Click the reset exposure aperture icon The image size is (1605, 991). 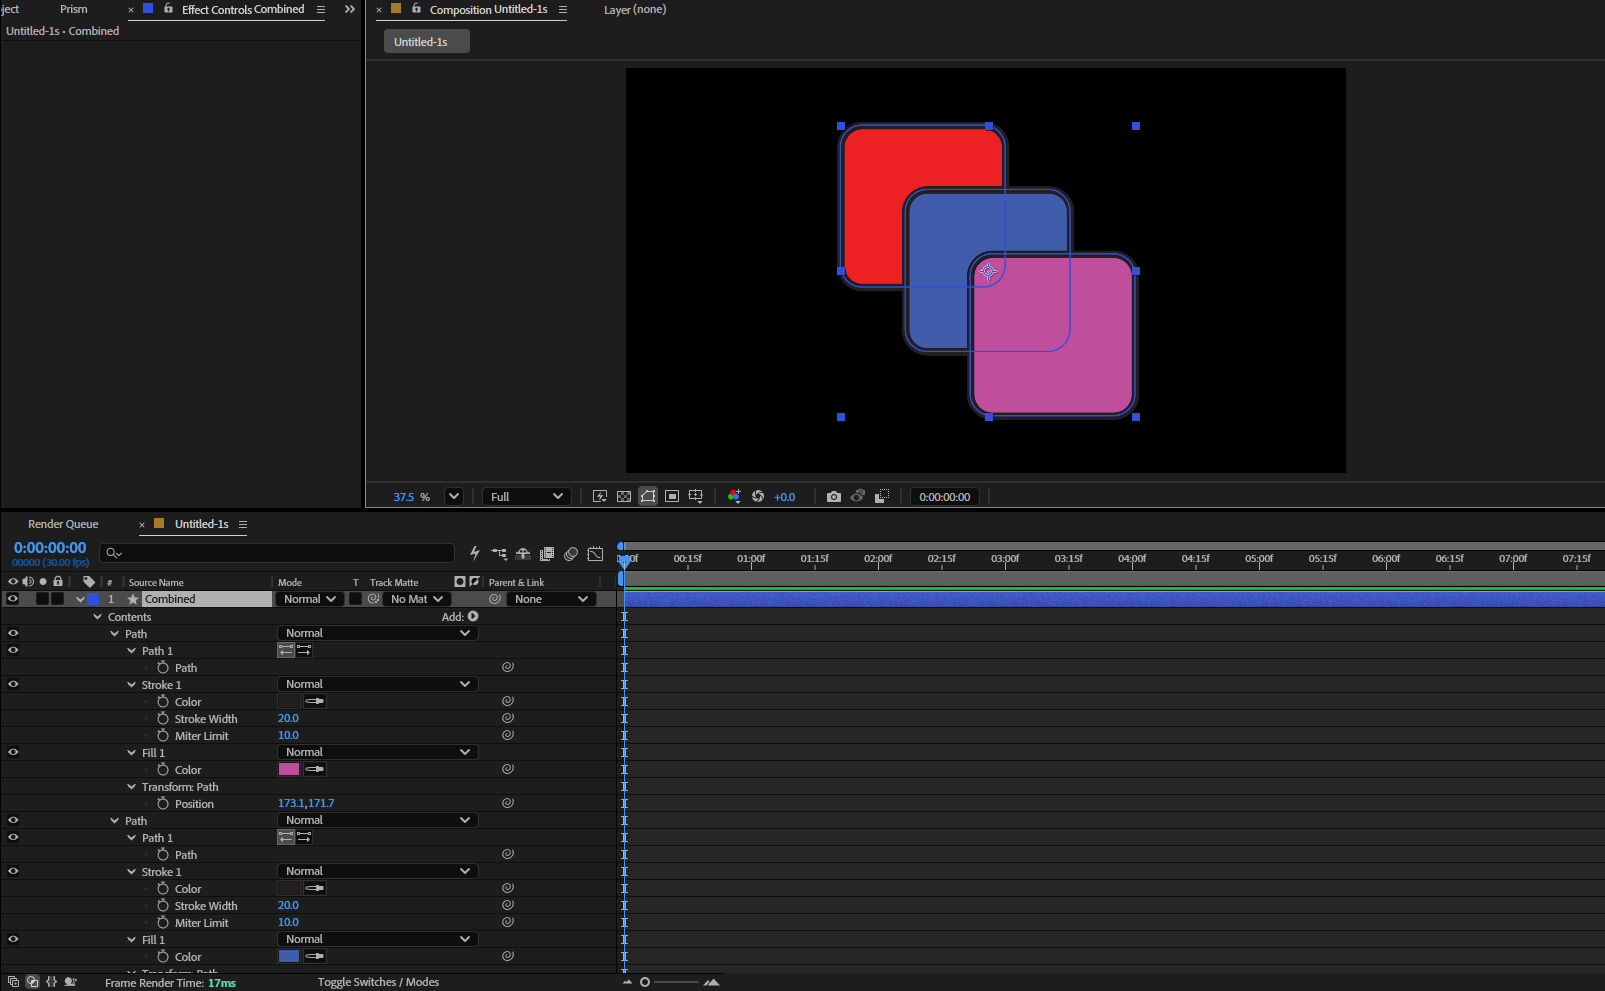[758, 497]
